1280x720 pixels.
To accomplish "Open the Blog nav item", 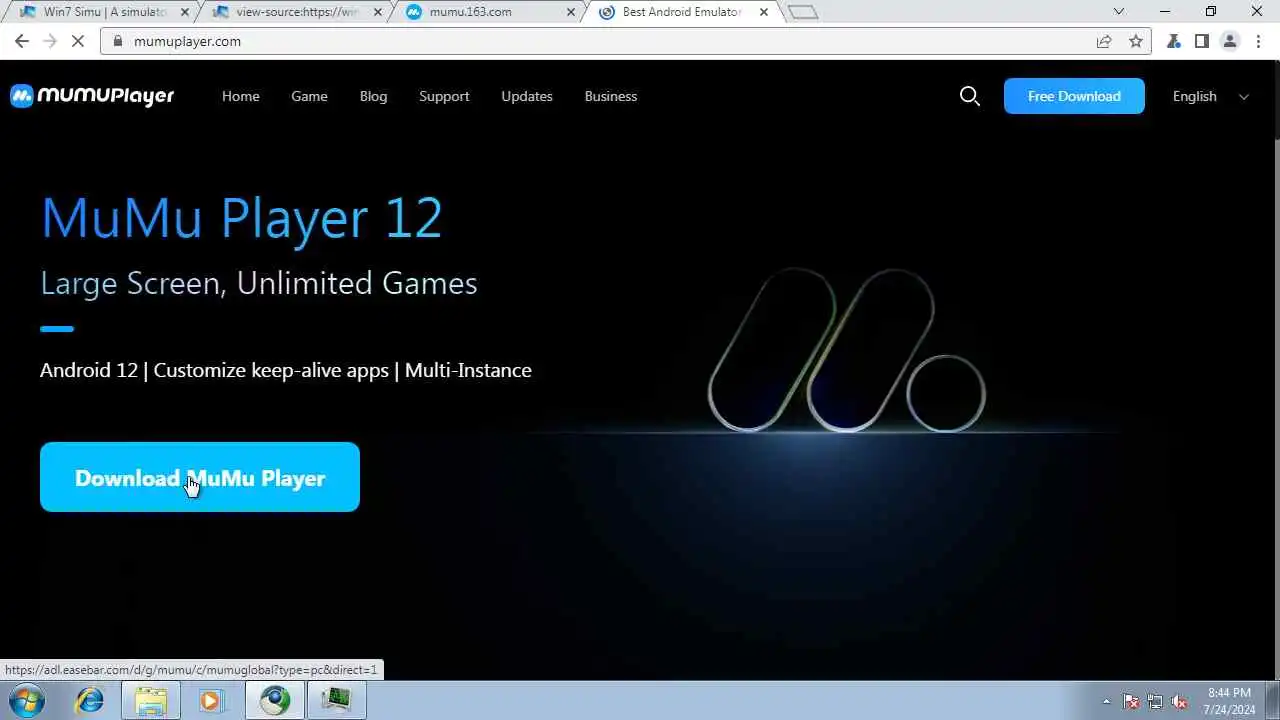I will click(x=373, y=96).
